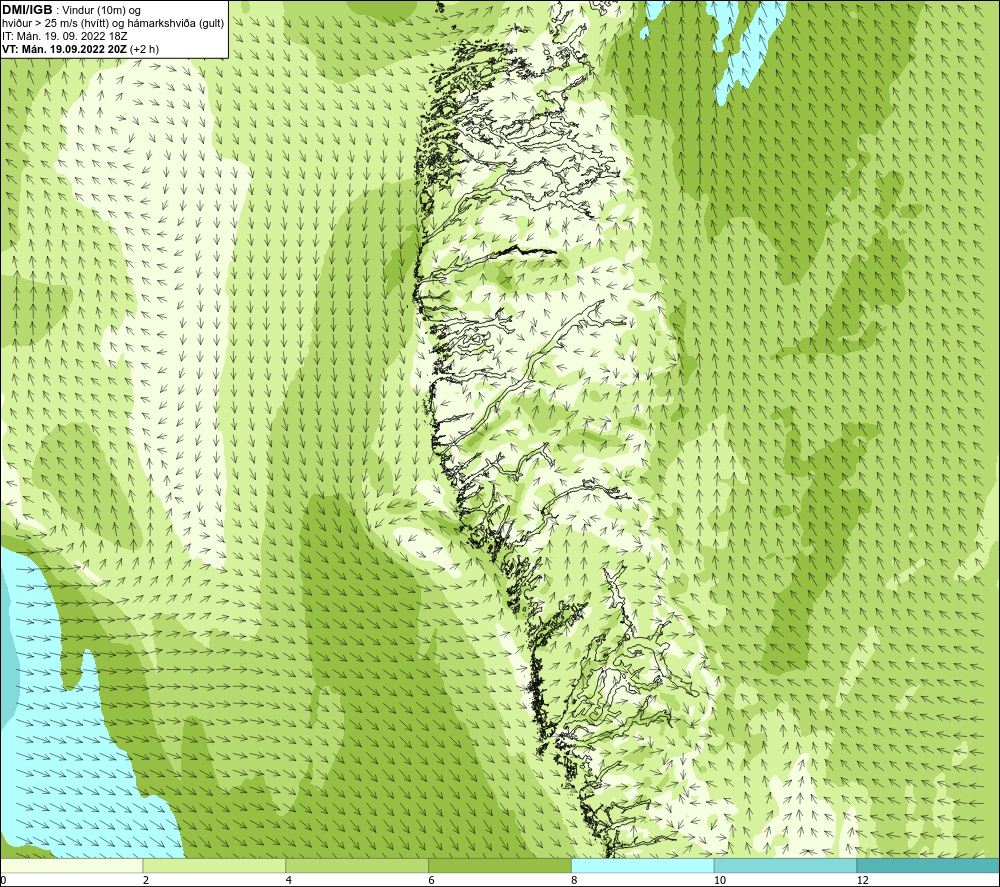The image size is (1000, 887).
Task: Pick the palest 0–2 m/s scale color
Action: [x=71, y=866]
